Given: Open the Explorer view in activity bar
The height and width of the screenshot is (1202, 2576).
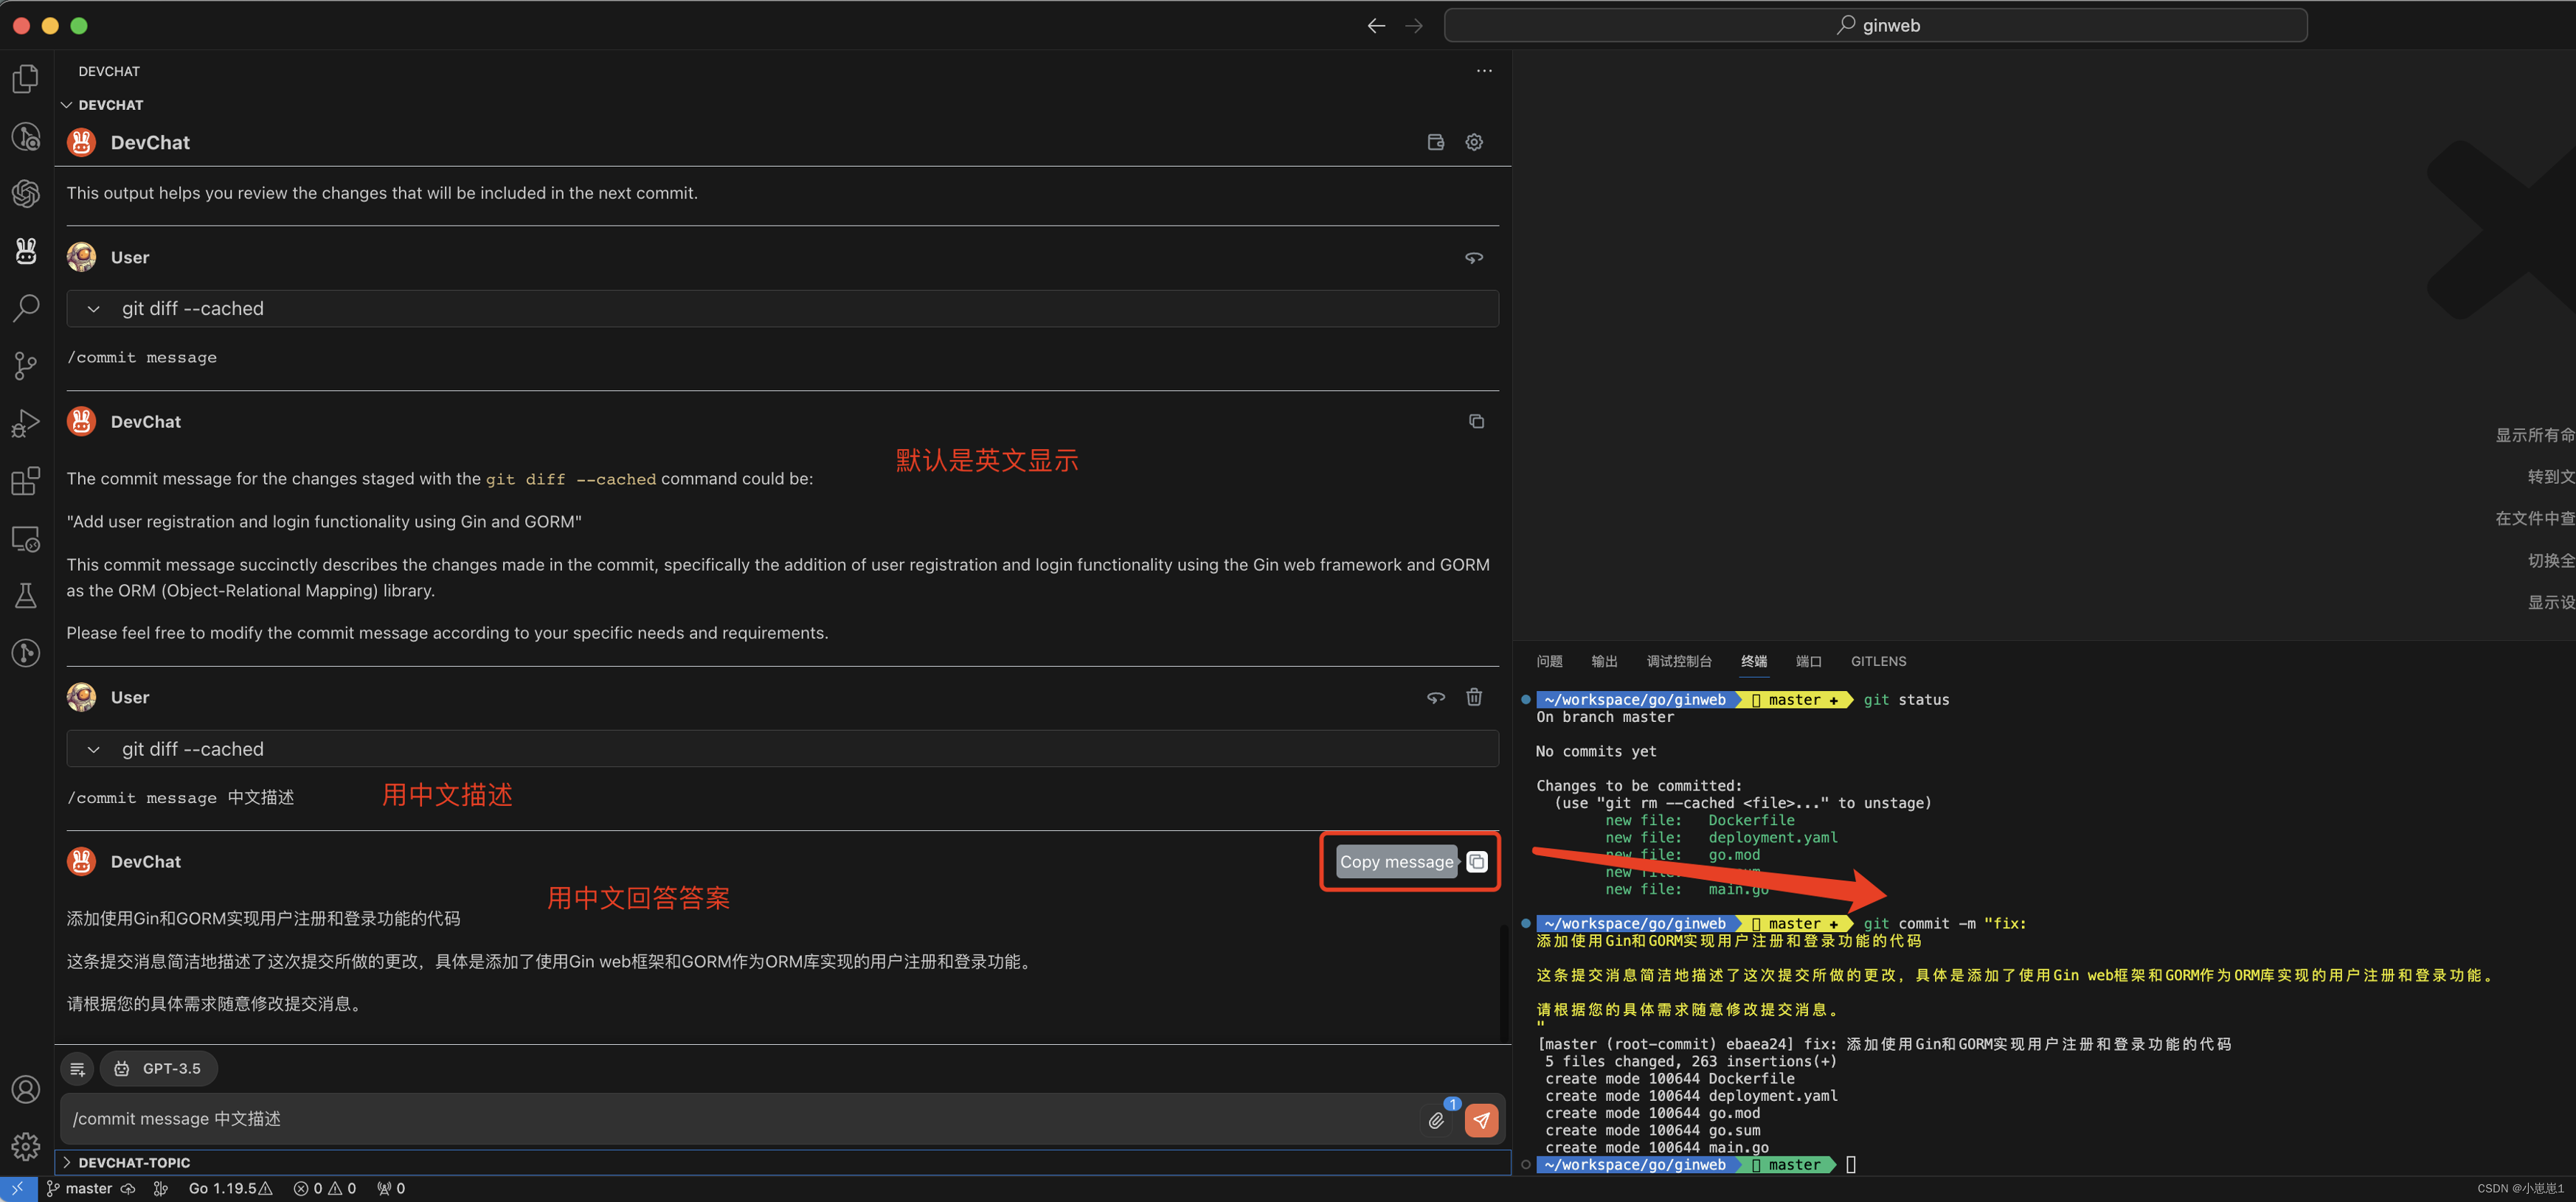Looking at the screenshot, I should pos(26,78).
